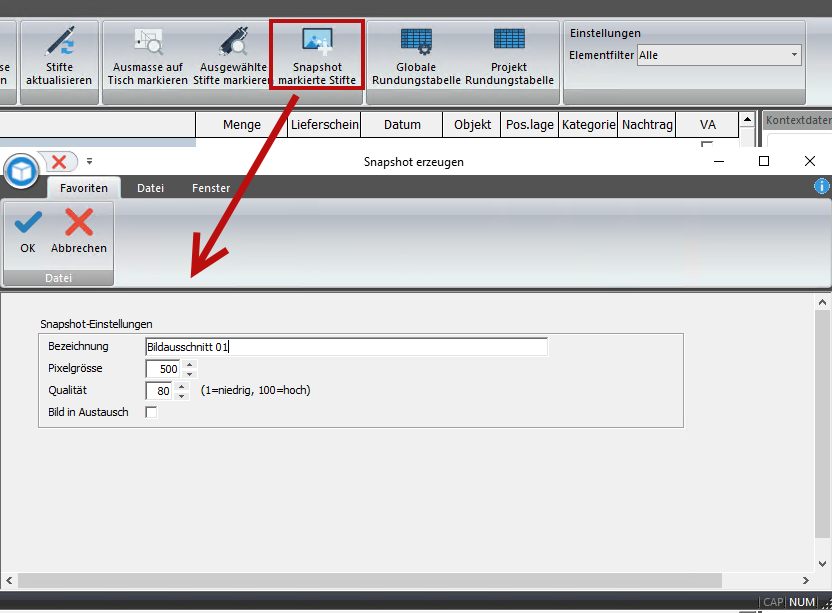Confirm with the OK checkmark icon

(x=28, y=224)
